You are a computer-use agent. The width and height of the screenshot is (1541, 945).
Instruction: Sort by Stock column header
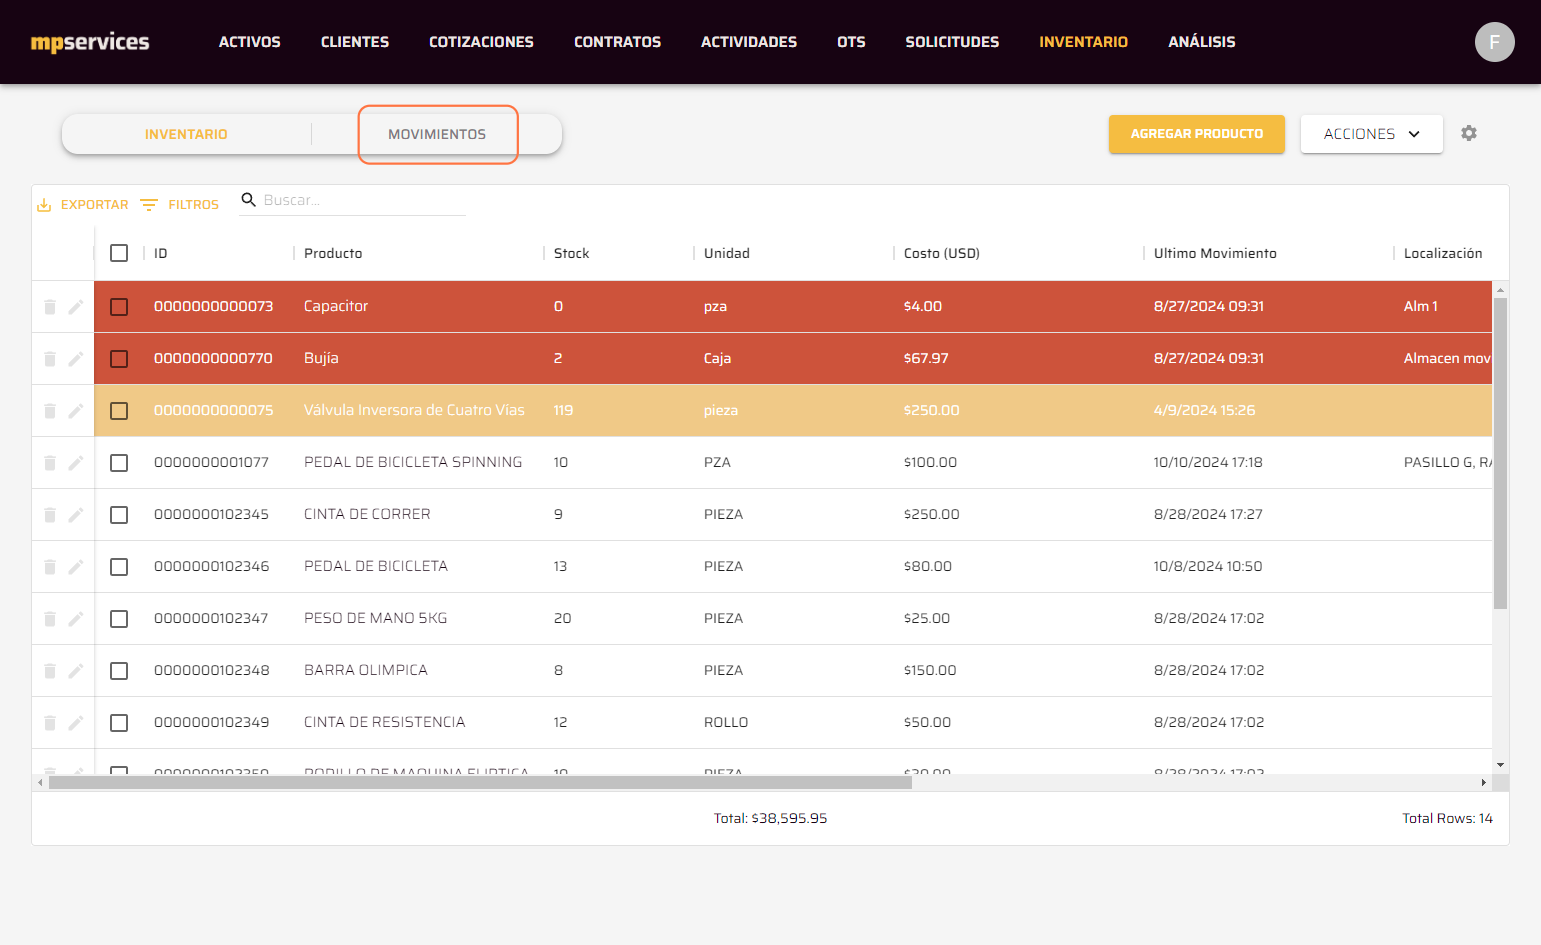[x=572, y=253]
